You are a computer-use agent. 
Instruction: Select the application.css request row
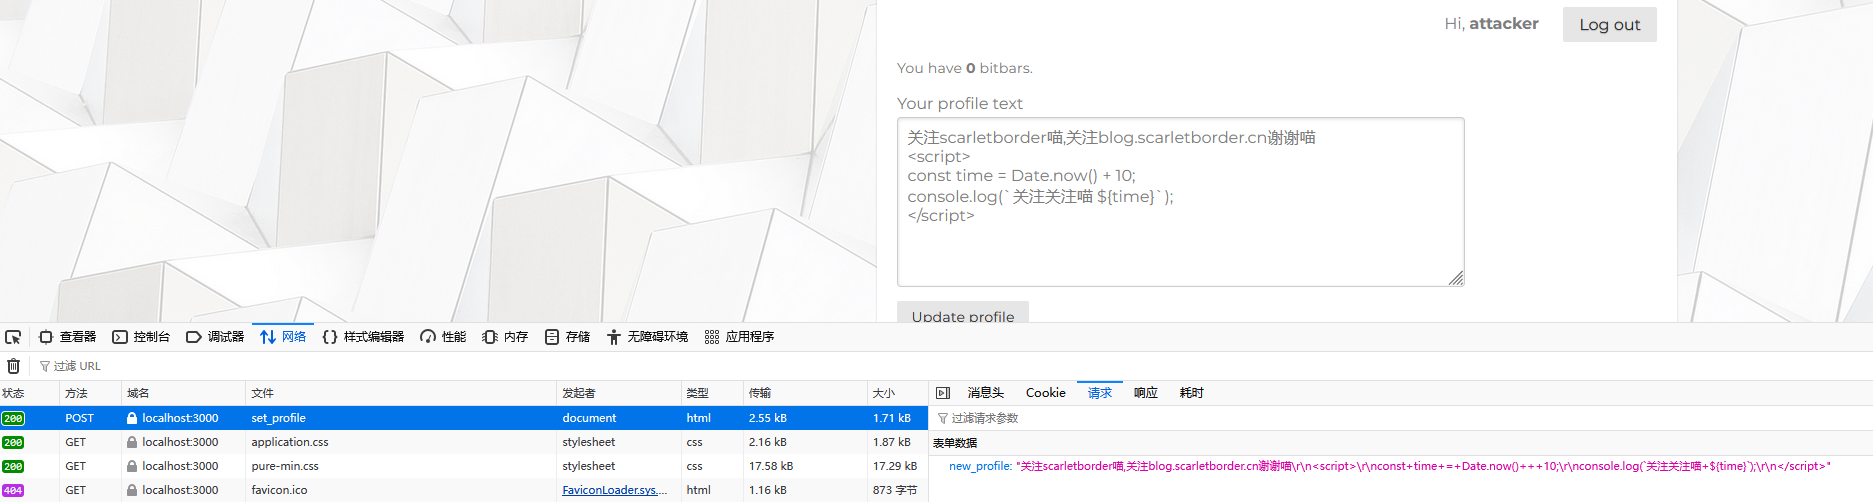464,442
